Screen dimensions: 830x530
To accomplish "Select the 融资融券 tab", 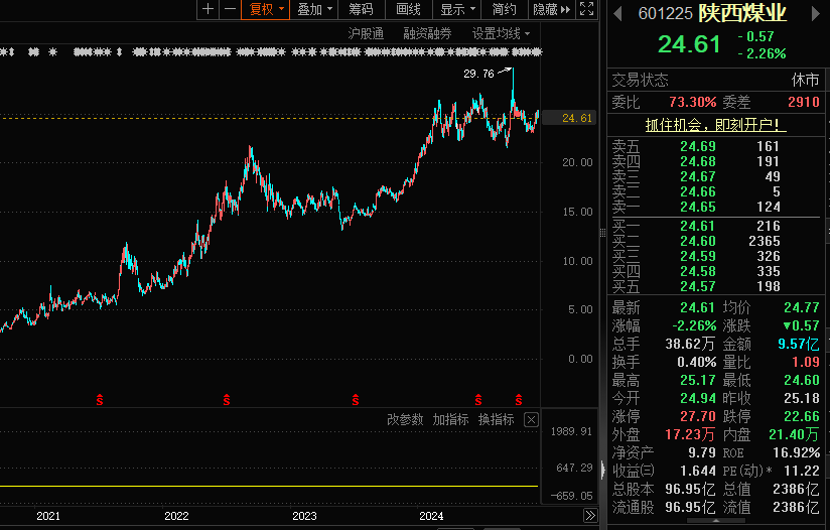I will tap(427, 33).
